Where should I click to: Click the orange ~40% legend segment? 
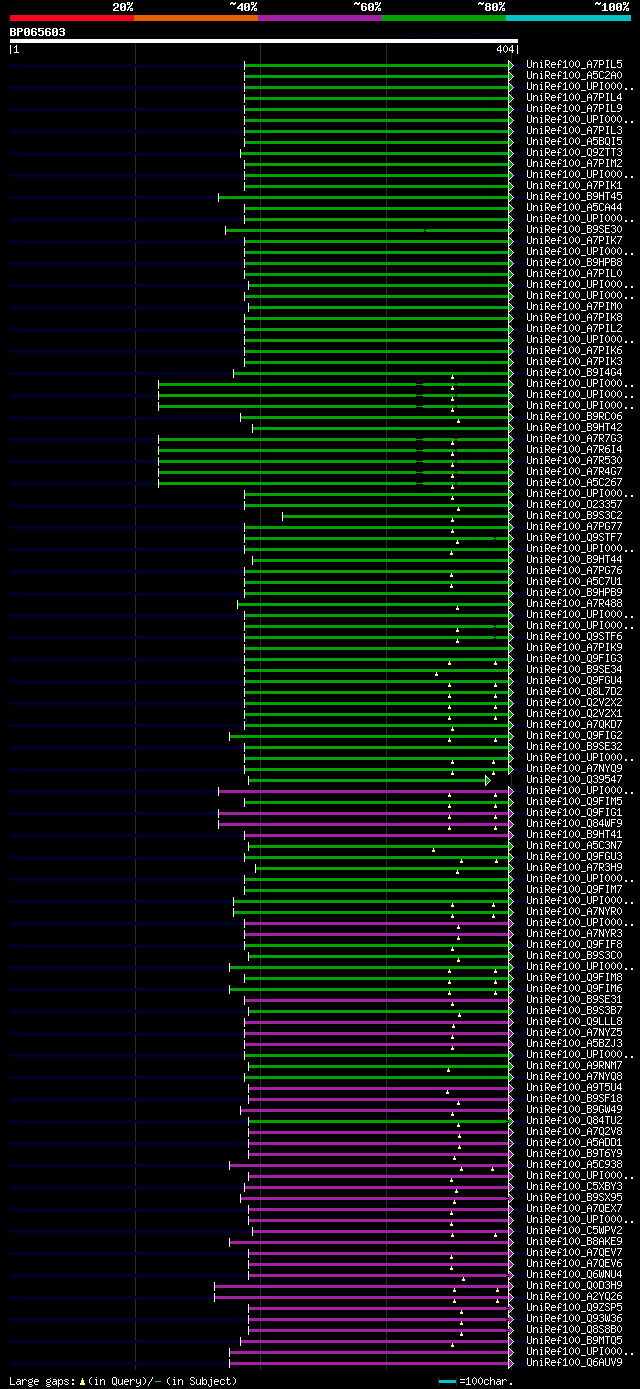click(196, 18)
